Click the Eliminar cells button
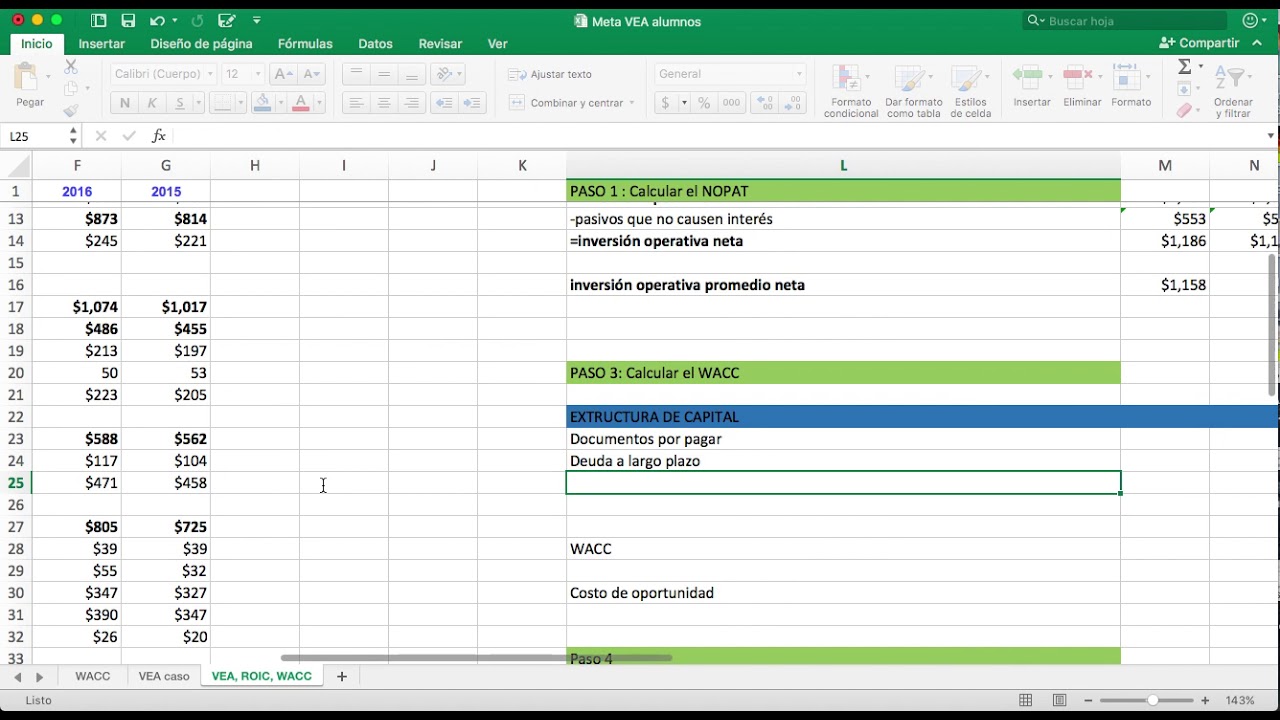Image resolution: width=1280 pixels, height=720 pixels. (x=1082, y=85)
